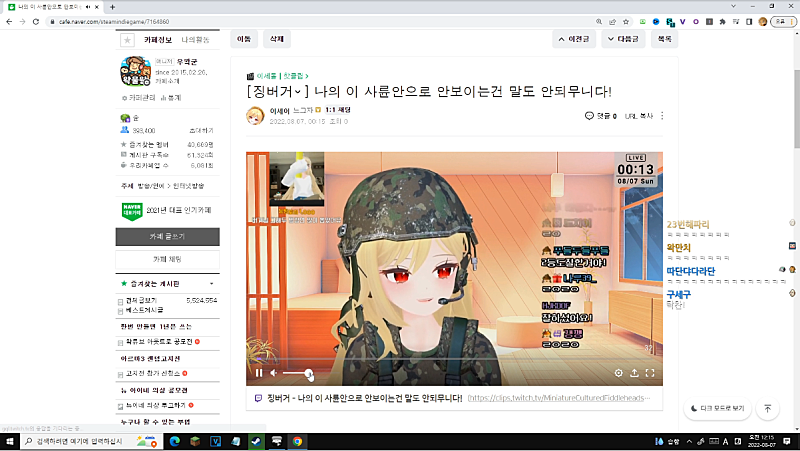Open 고지전 참가 신청소 board

coord(153,373)
